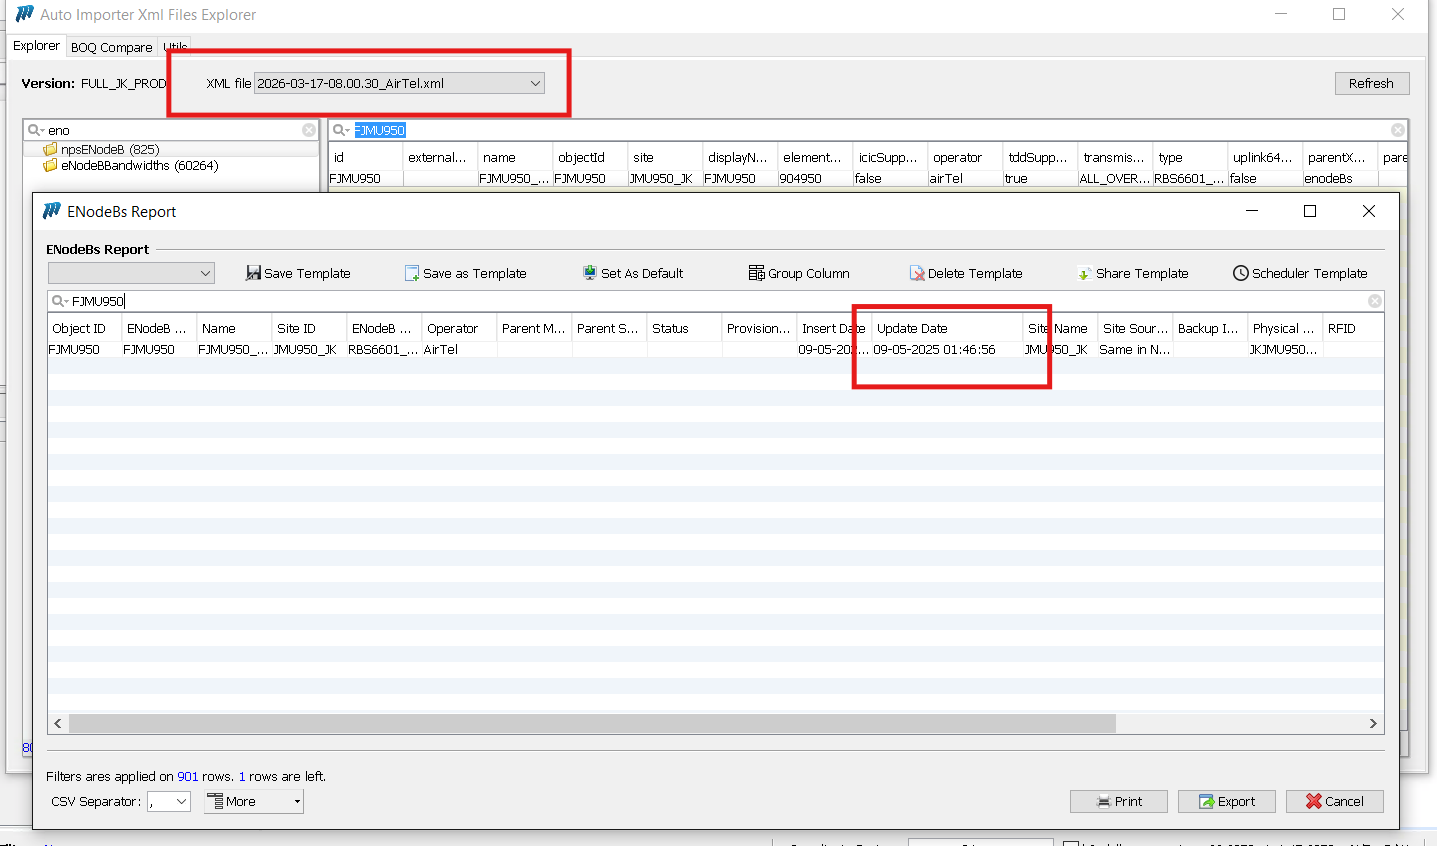Click the horizontal scrollbar right arrow
The height and width of the screenshot is (846, 1437).
point(1373,723)
